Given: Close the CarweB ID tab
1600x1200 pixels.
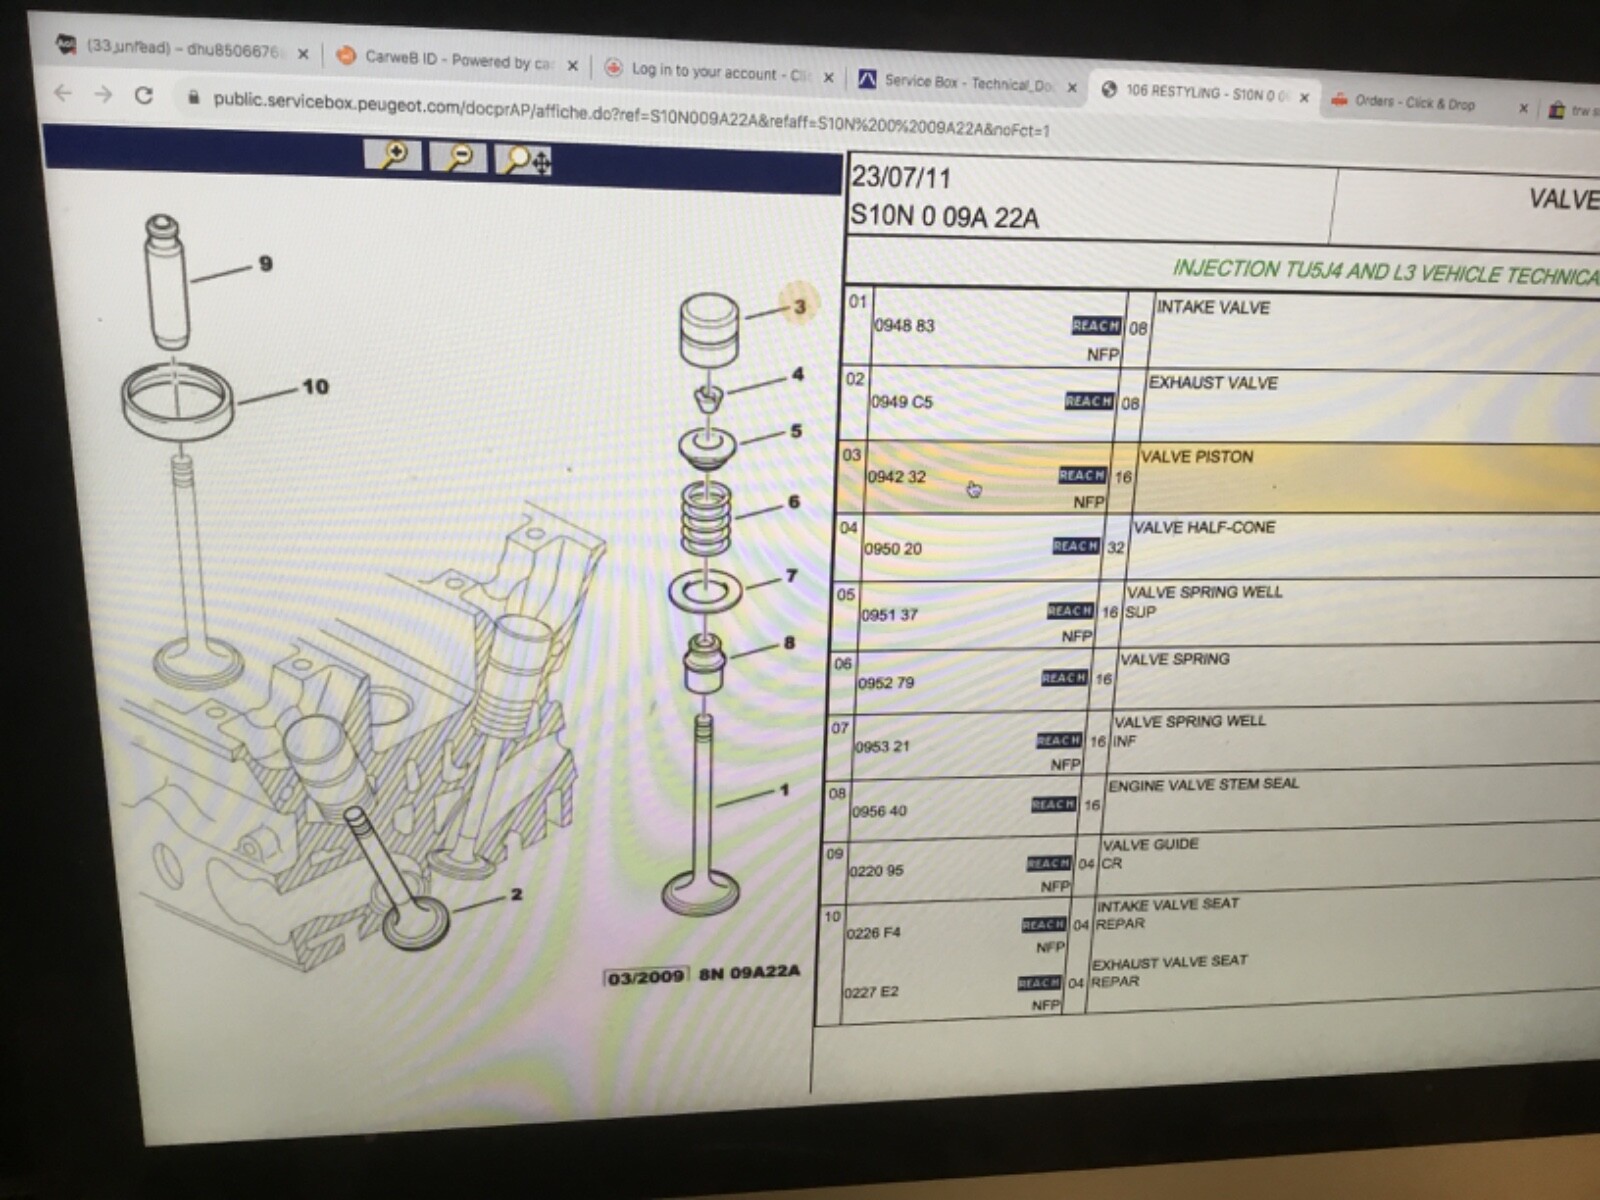Looking at the screenshot, I should [x=572, y=66].
